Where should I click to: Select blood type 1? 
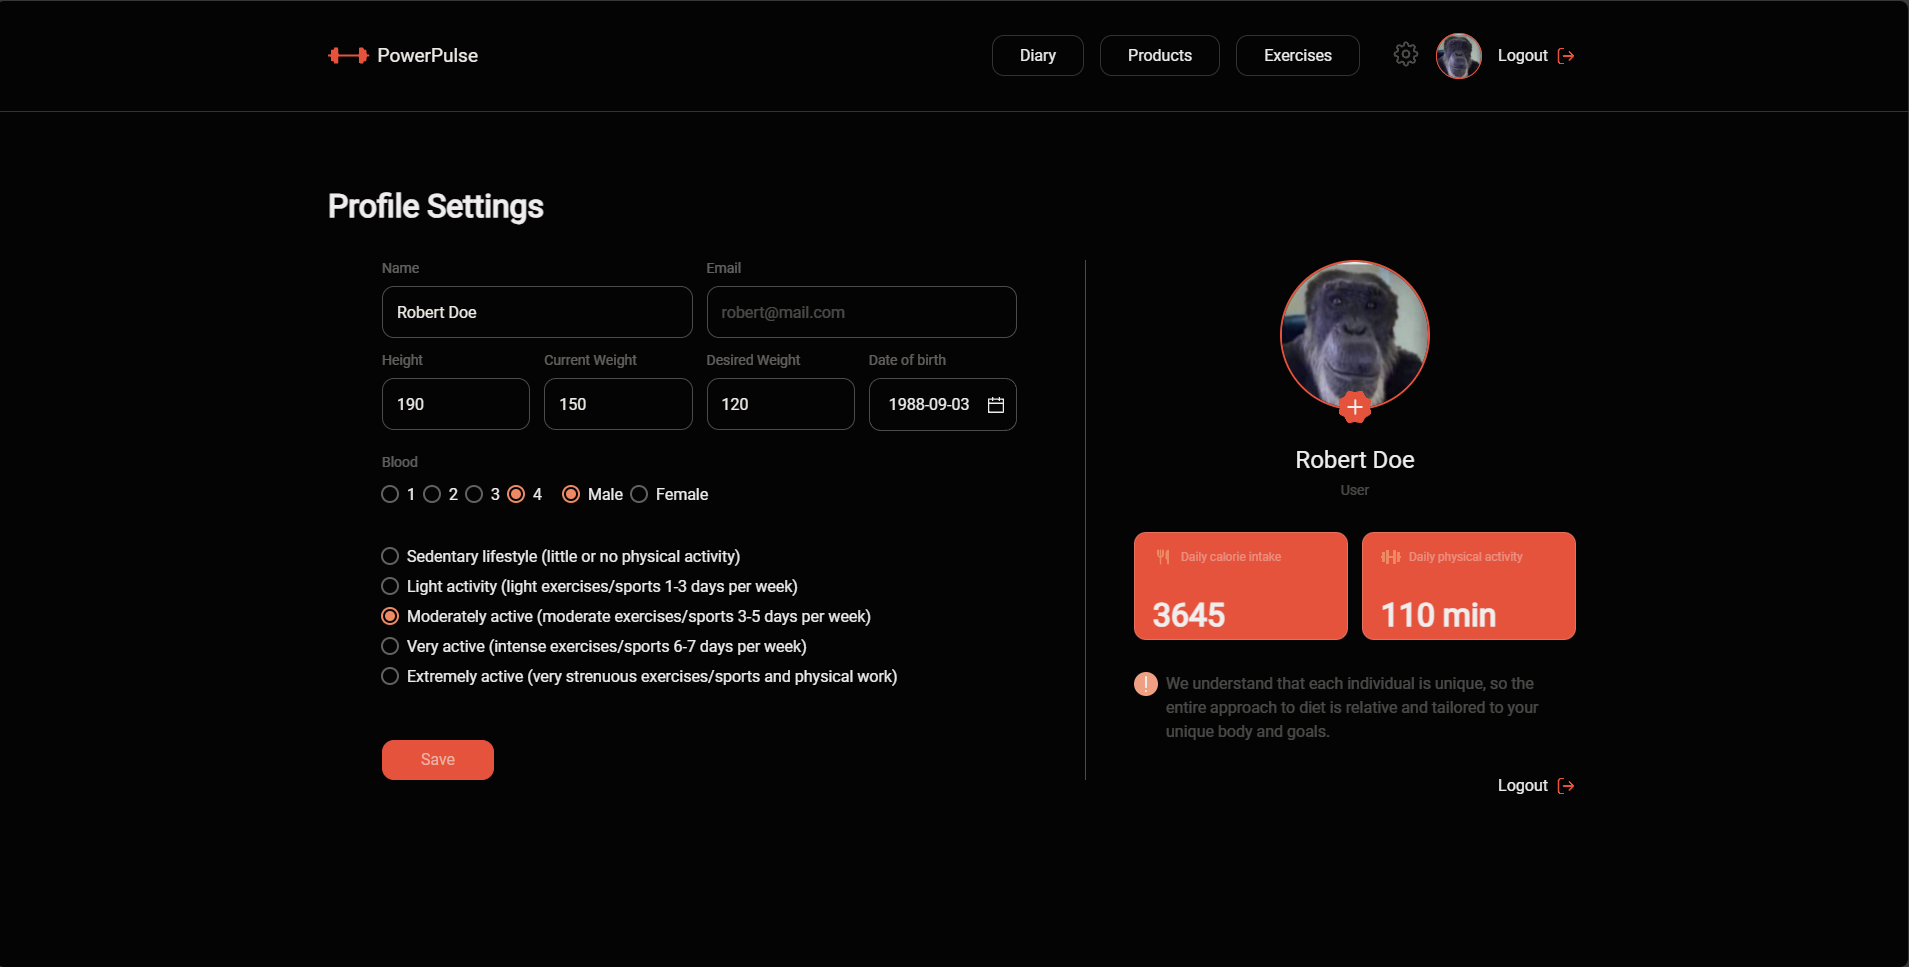click(390, 494)
